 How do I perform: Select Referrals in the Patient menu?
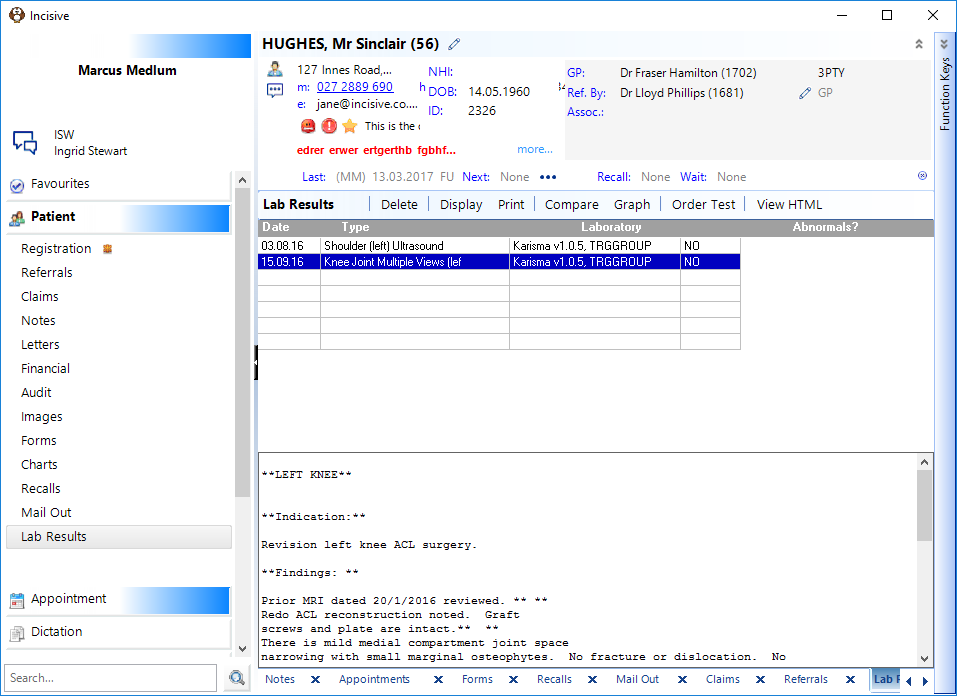click(x=47, y=272)
